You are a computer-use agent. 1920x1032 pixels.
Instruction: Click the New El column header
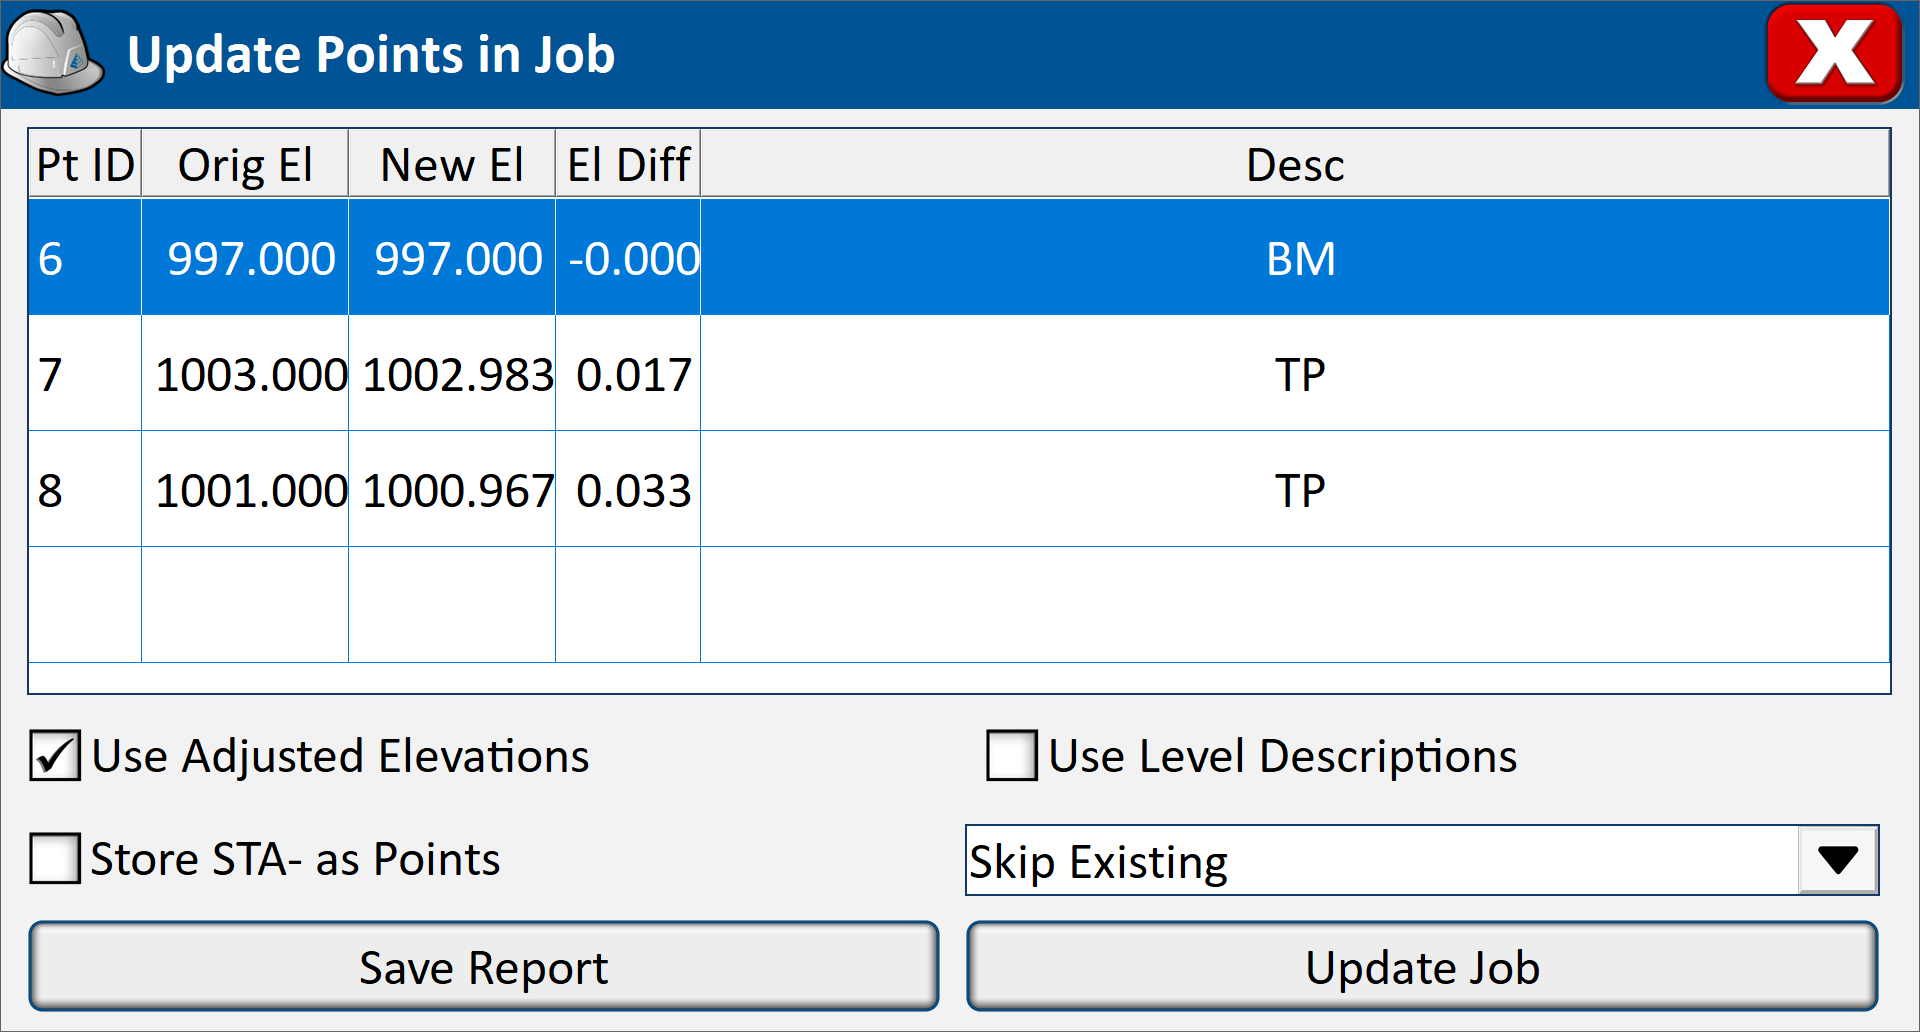click(452, 163)
